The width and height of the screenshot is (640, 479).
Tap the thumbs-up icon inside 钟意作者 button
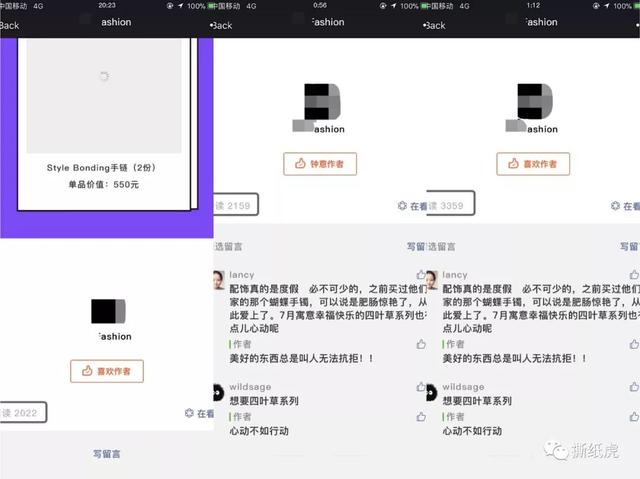tap(300, 164)
